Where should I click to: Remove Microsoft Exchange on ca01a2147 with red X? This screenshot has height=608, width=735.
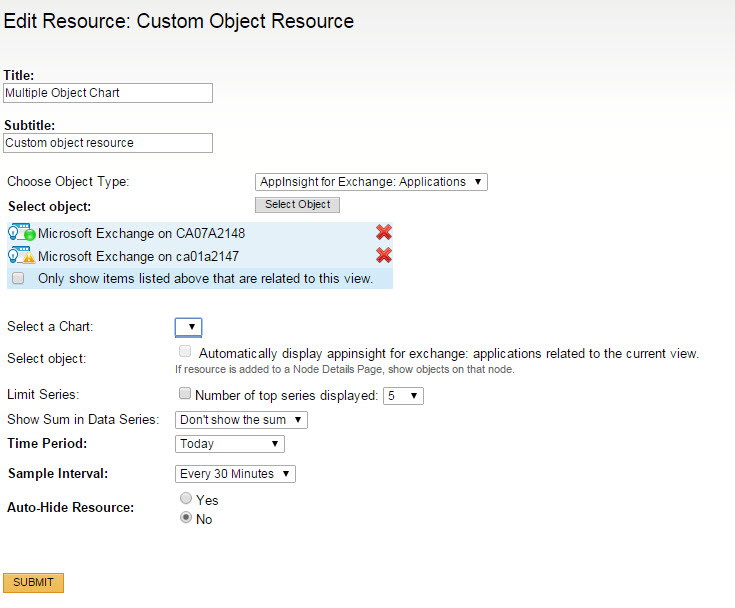point(384,255)
